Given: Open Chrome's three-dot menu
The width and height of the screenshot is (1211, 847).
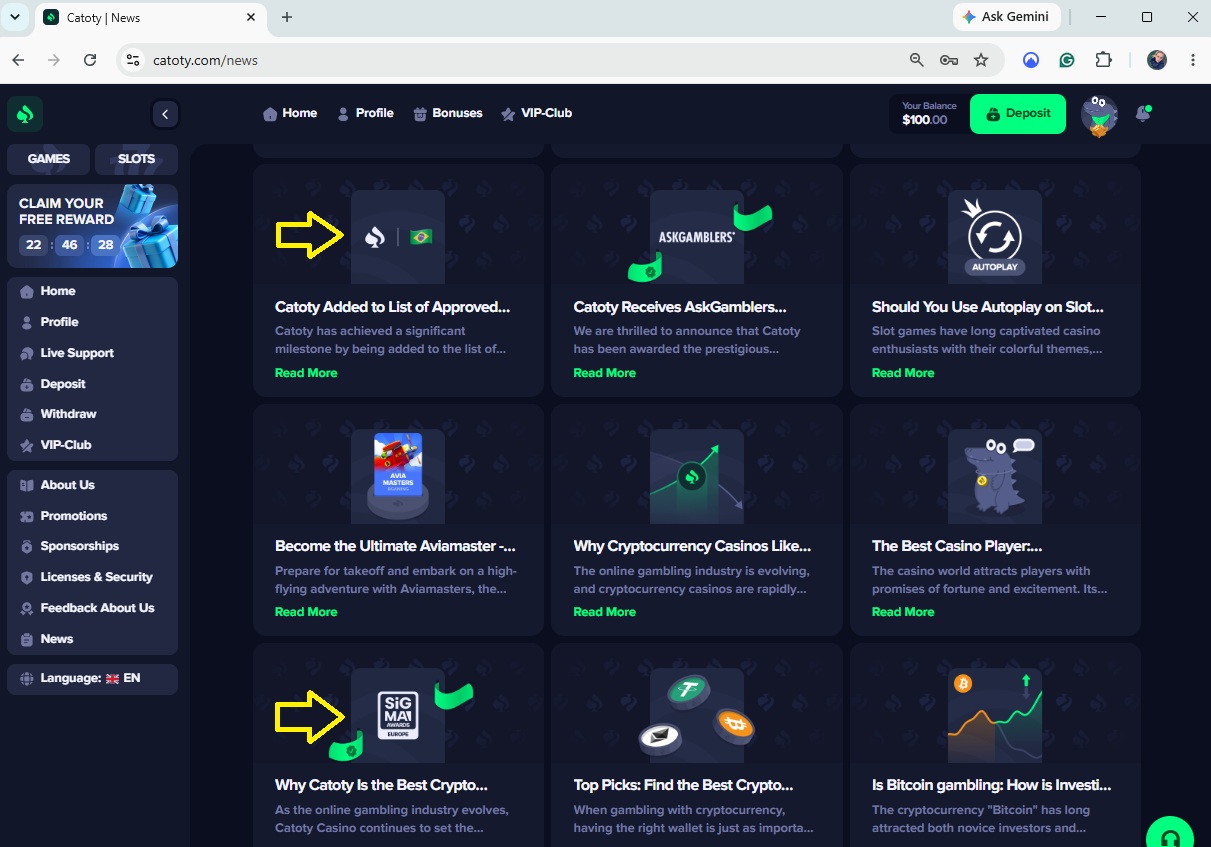Looking at the screenshot, I should pos(1193,60).
